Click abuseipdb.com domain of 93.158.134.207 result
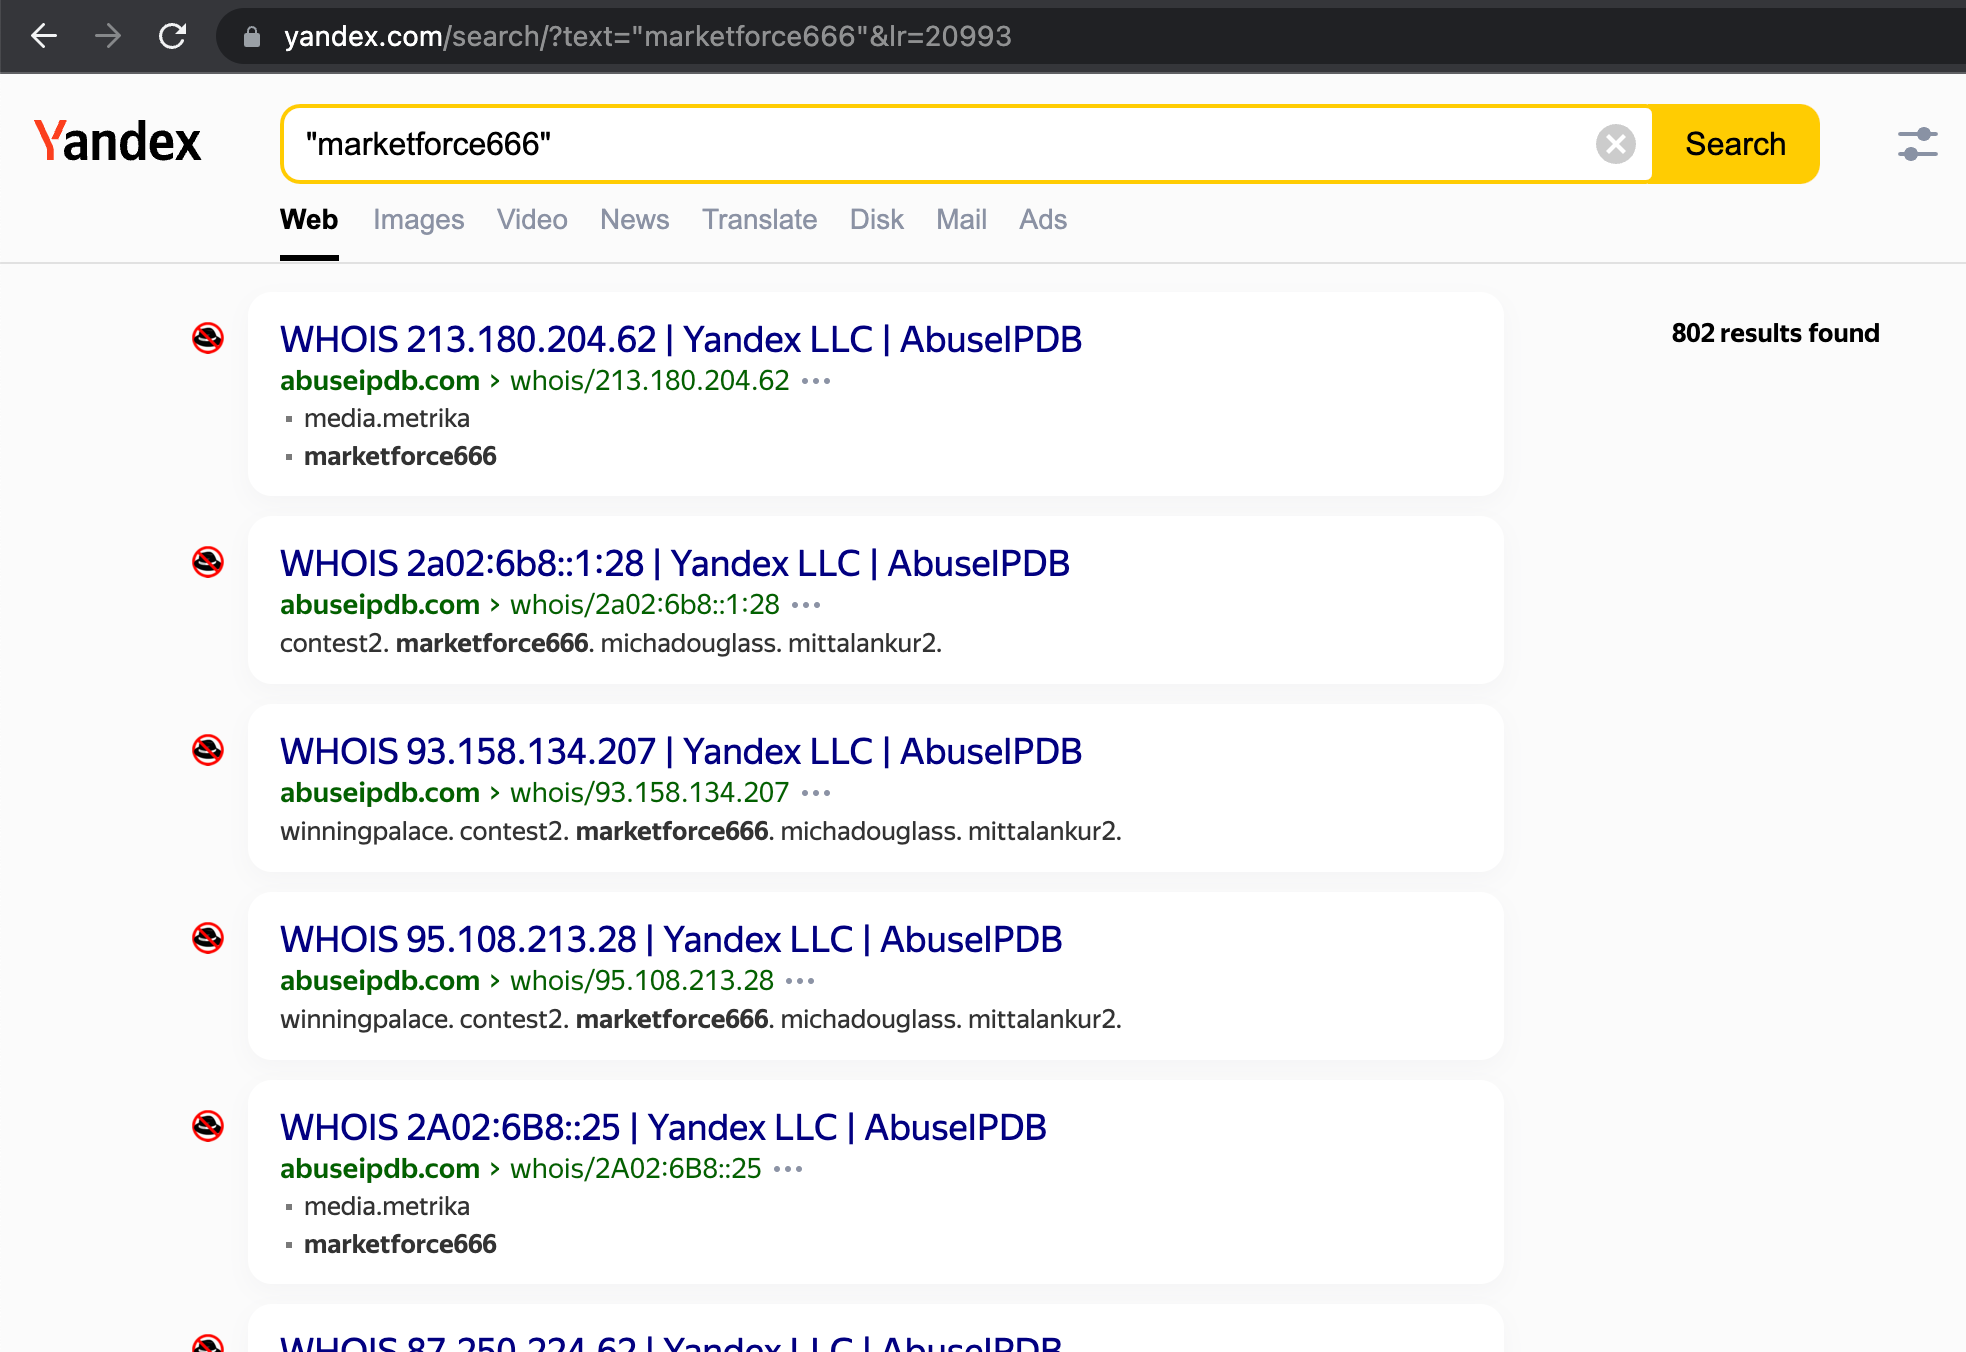1966x1352 pixels. [380, 793]
